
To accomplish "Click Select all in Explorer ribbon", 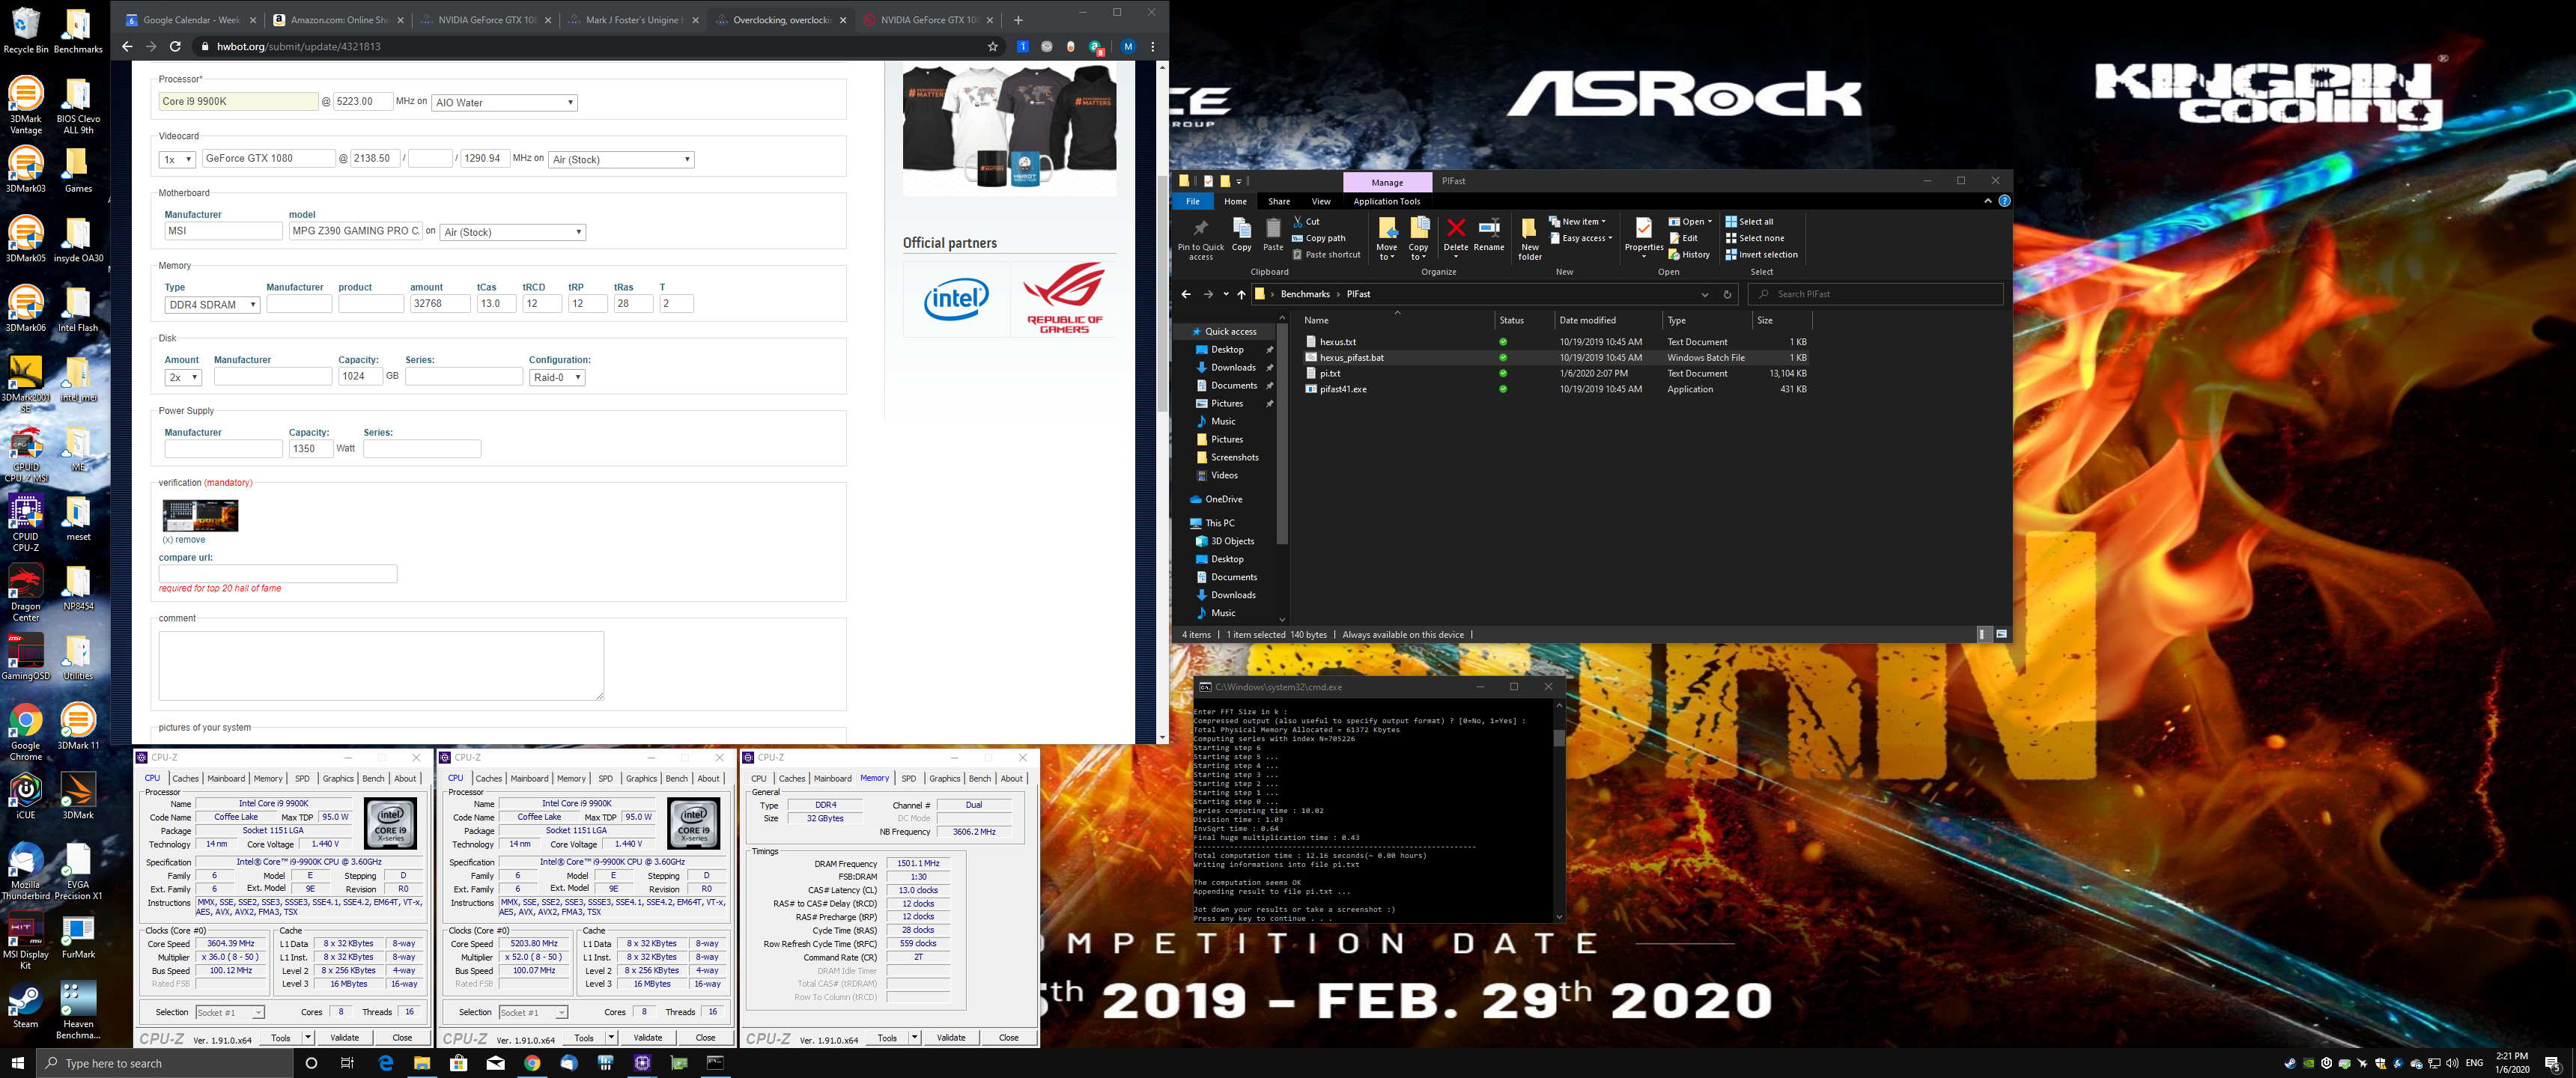I will (1749, 222).
